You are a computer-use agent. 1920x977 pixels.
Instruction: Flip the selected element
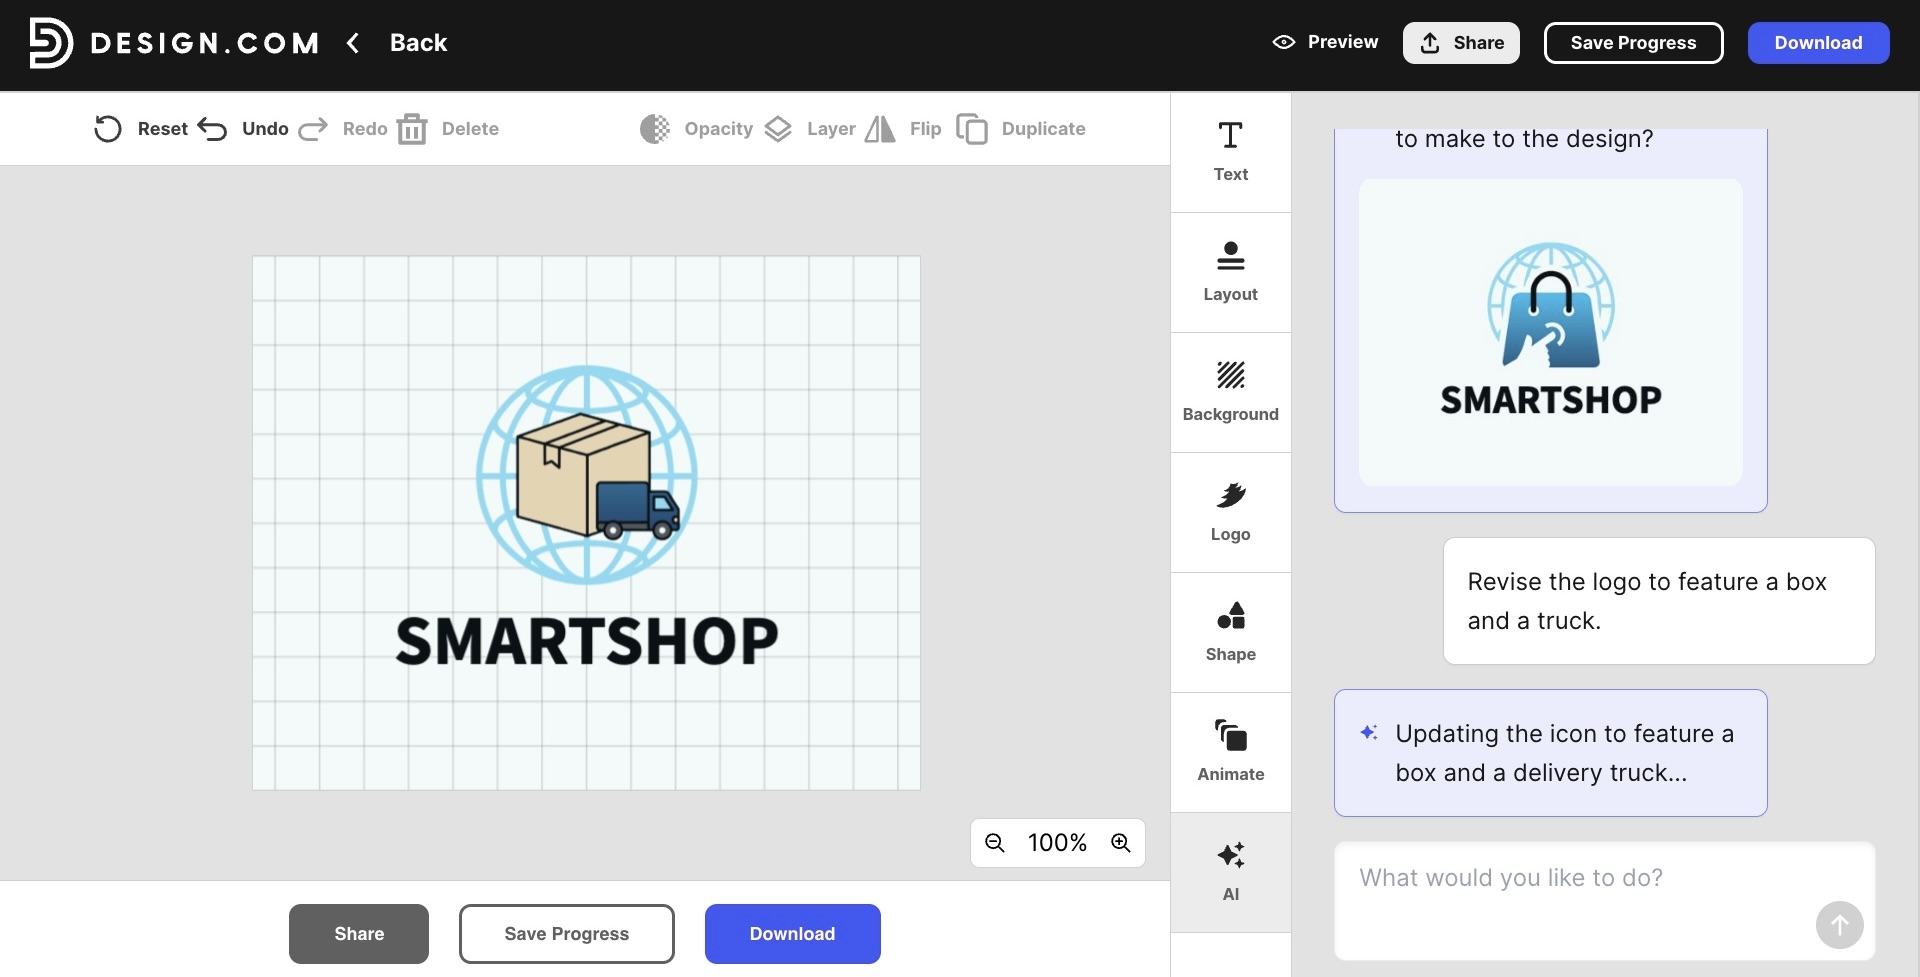point(903,129)
